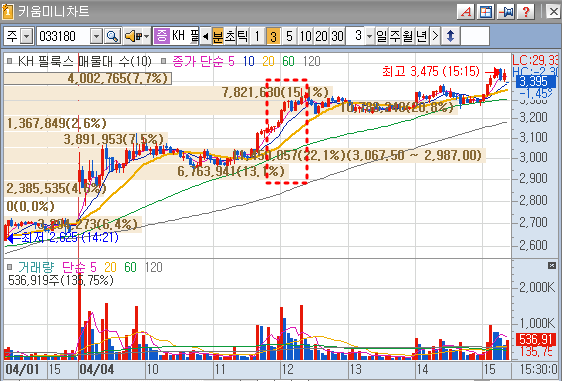The height and width of the screenshot is (381, 562).
Task: Click the price chart's blue 10 legend
Action: point(249,61)
